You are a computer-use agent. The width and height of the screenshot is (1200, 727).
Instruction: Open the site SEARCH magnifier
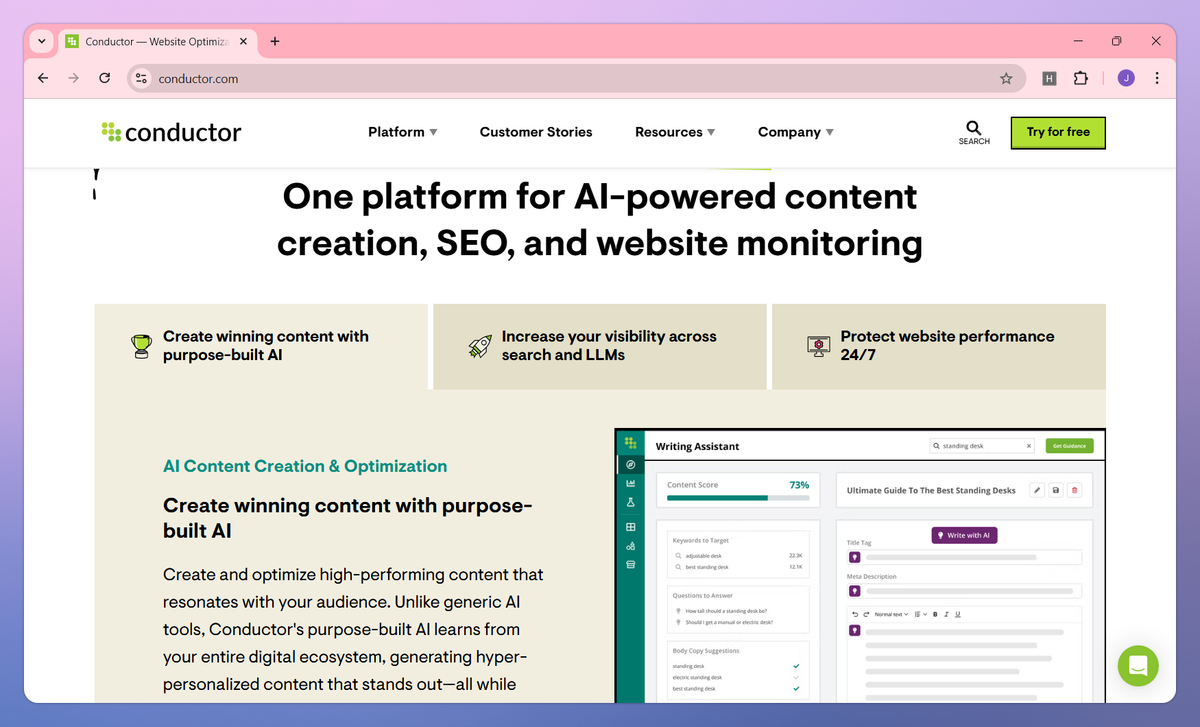coord(974,133)
